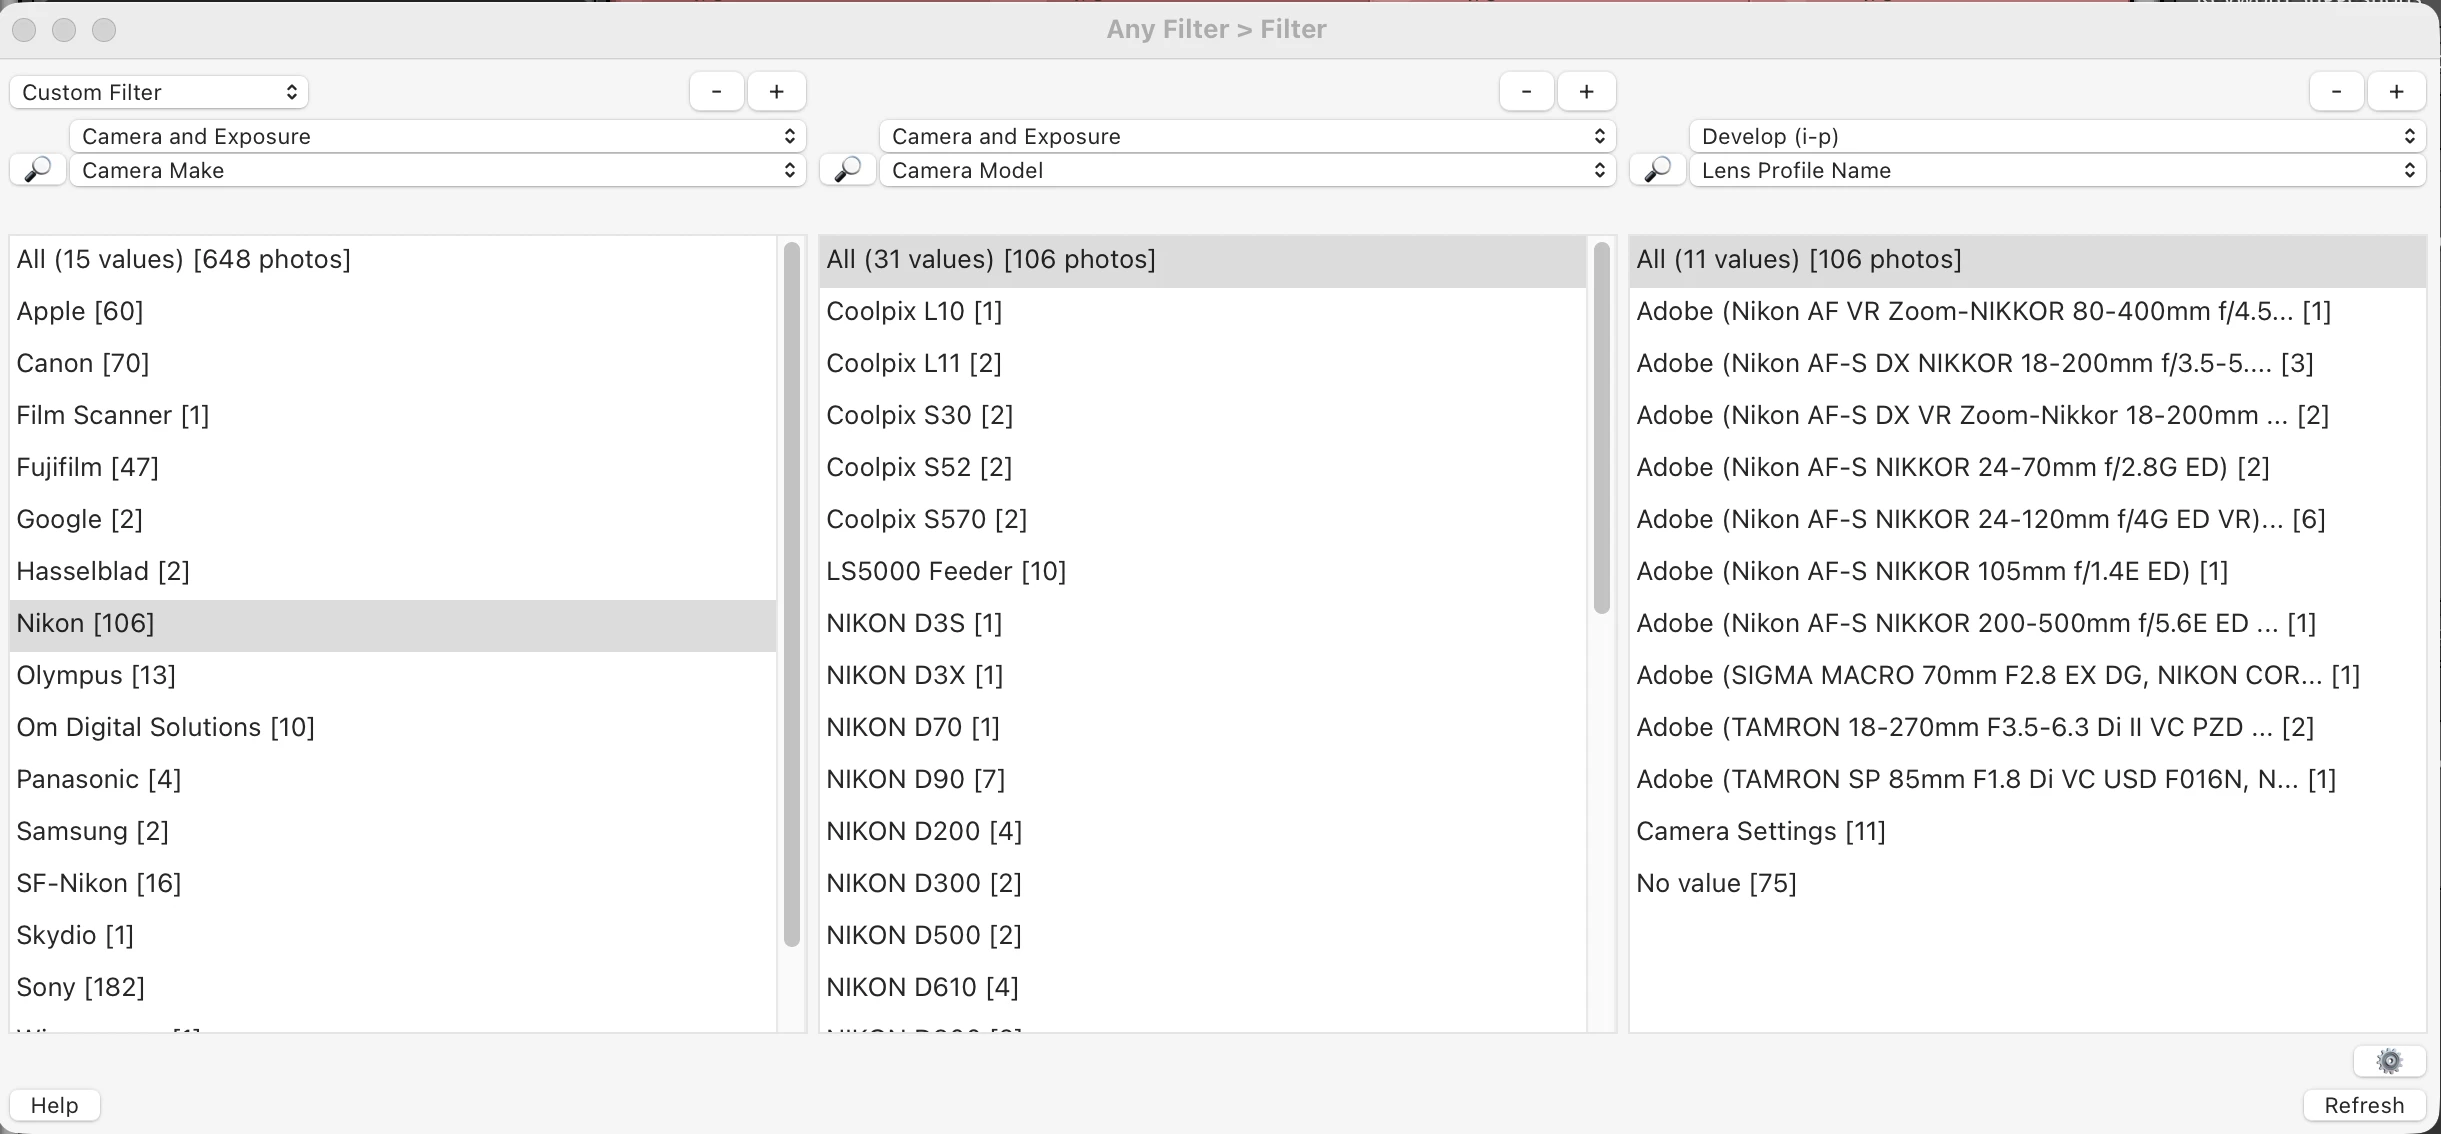
Task: Select All (15 values) [648 photos]
Action: tap(393, 260)
